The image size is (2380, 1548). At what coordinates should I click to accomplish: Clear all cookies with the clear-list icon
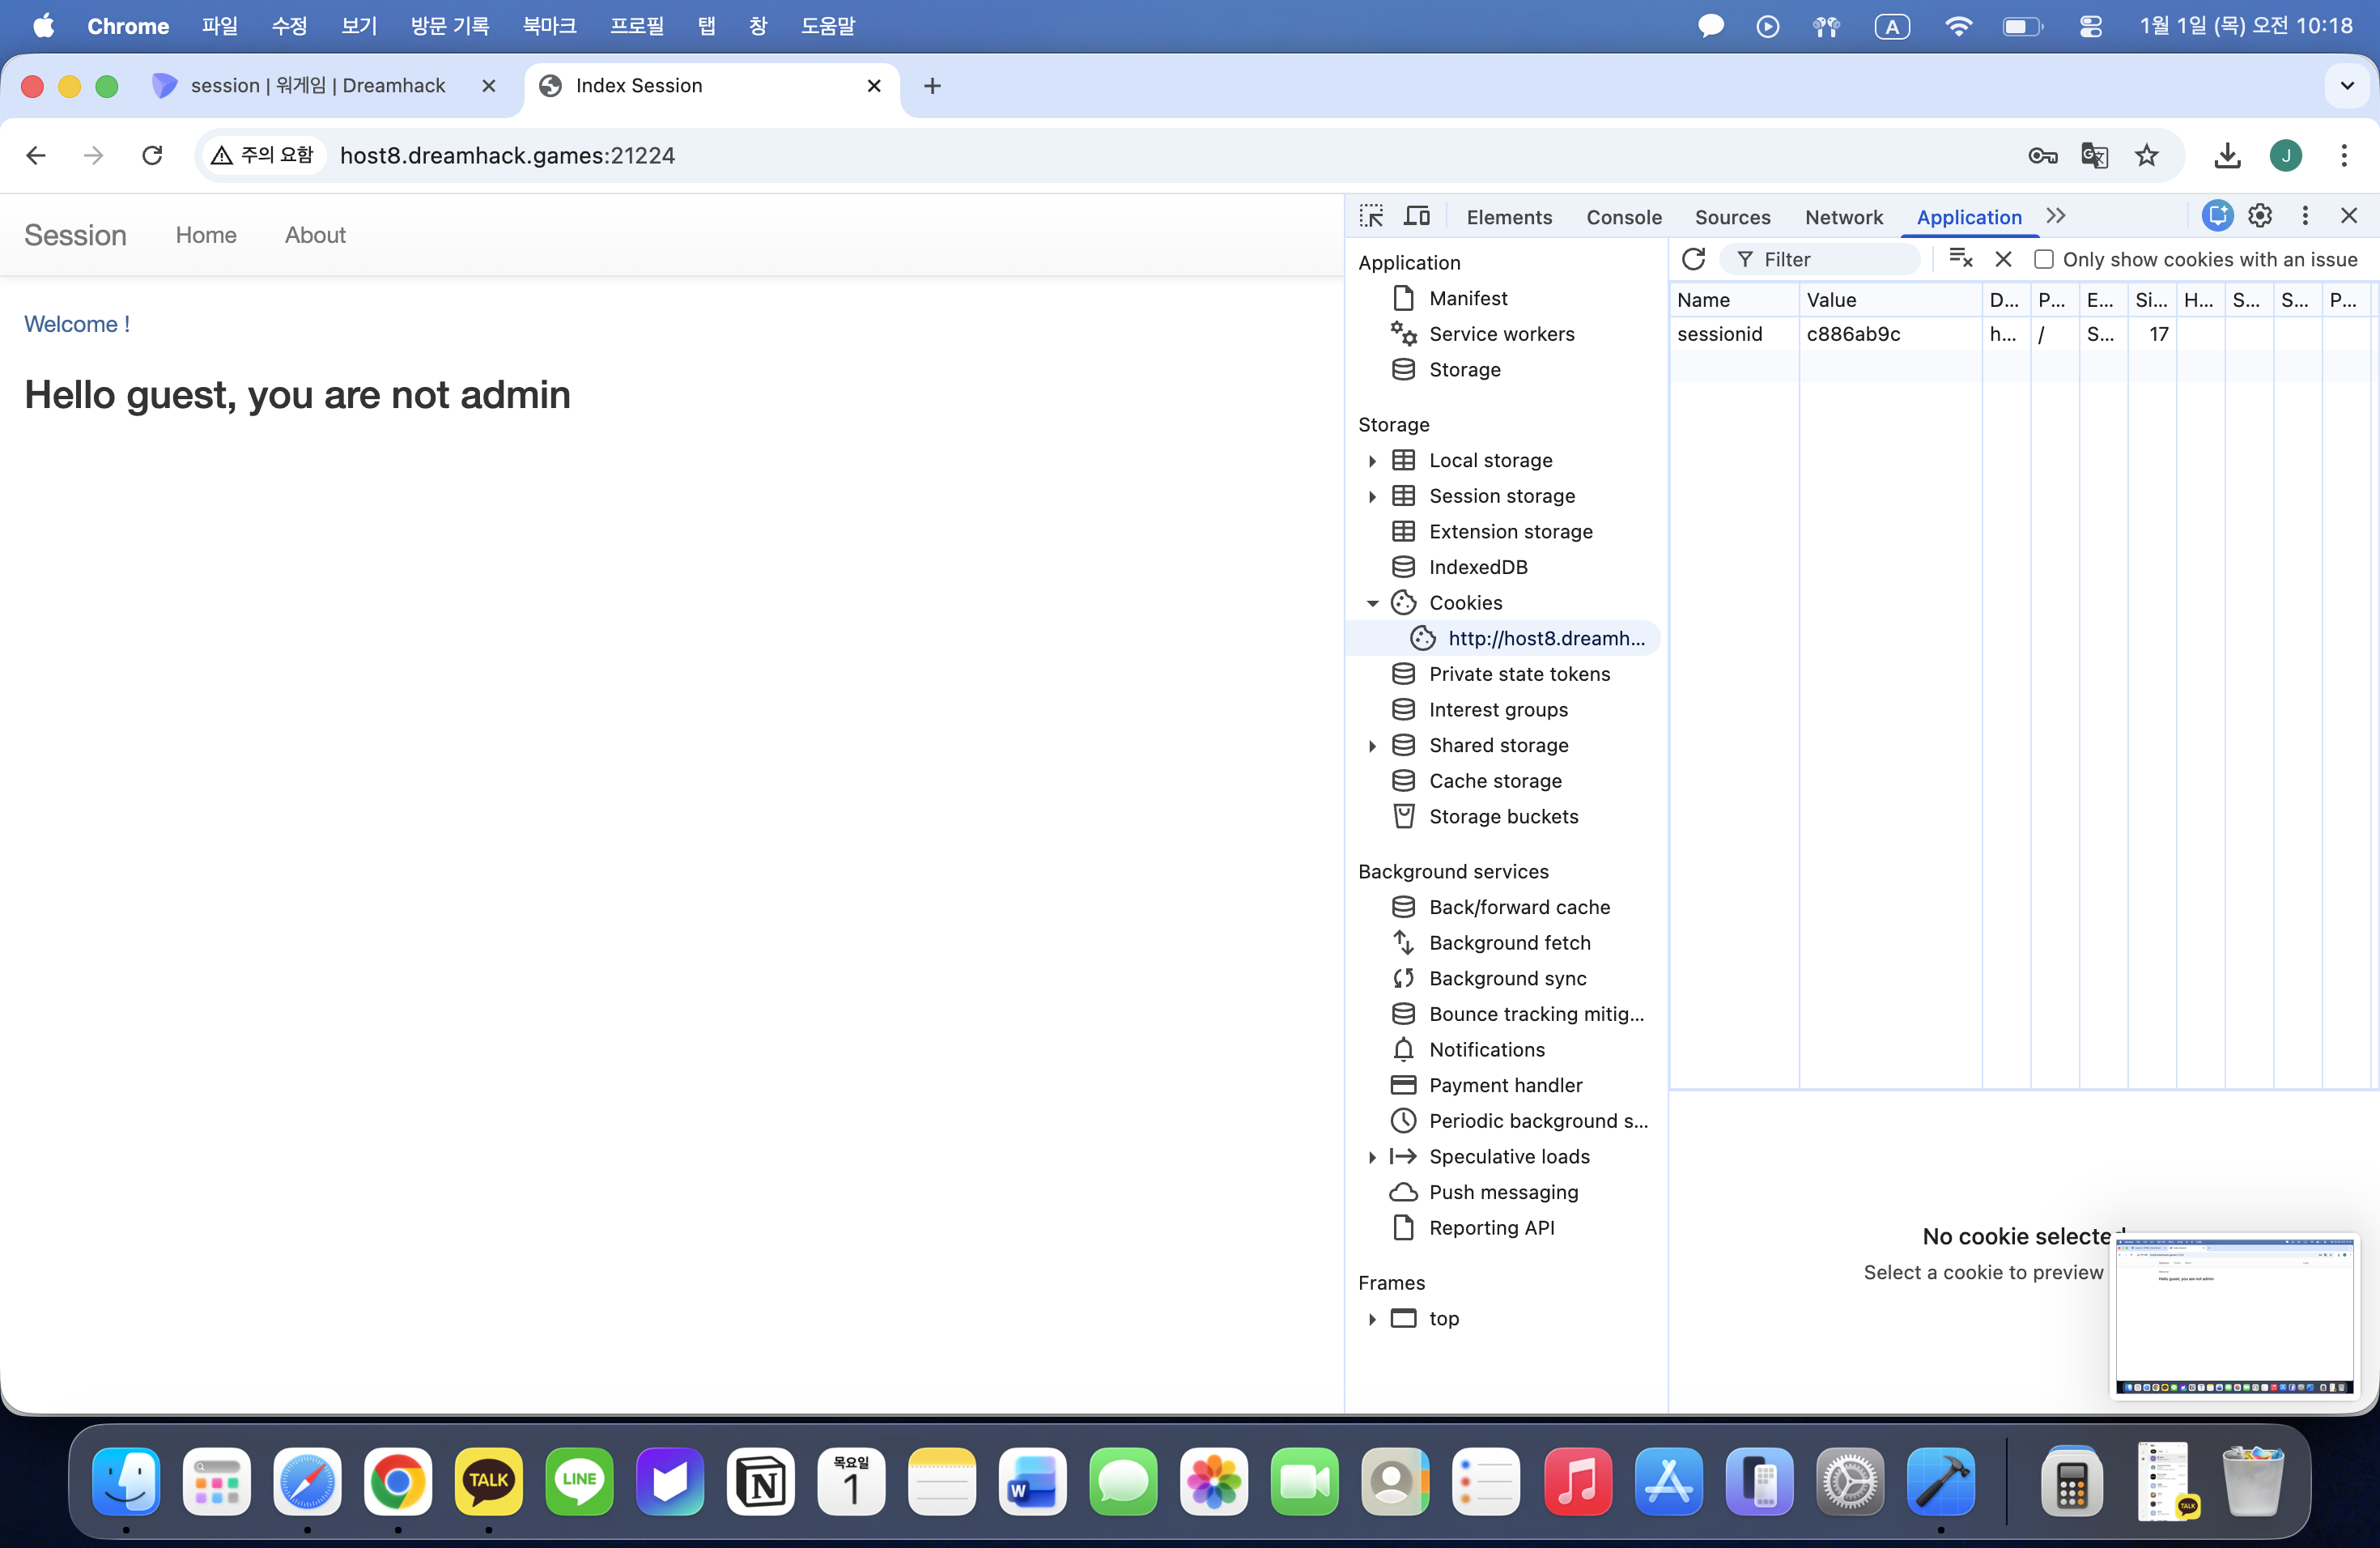point(1960,259)
